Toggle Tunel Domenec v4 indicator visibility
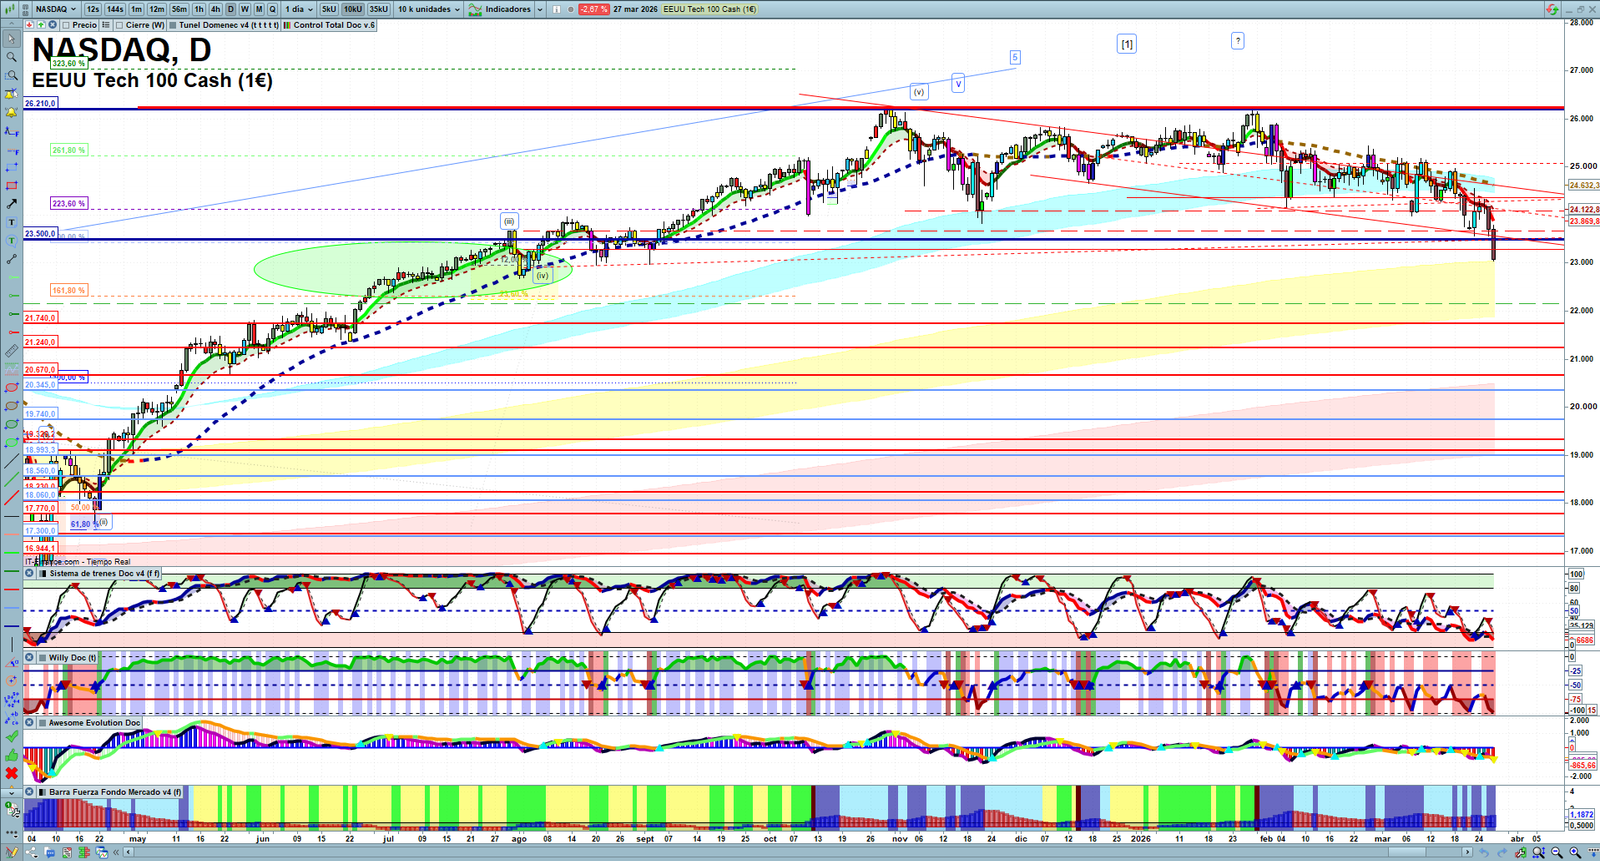This screenshot has width=1600, height=861. pyautogui.click(x=173, y=25)
